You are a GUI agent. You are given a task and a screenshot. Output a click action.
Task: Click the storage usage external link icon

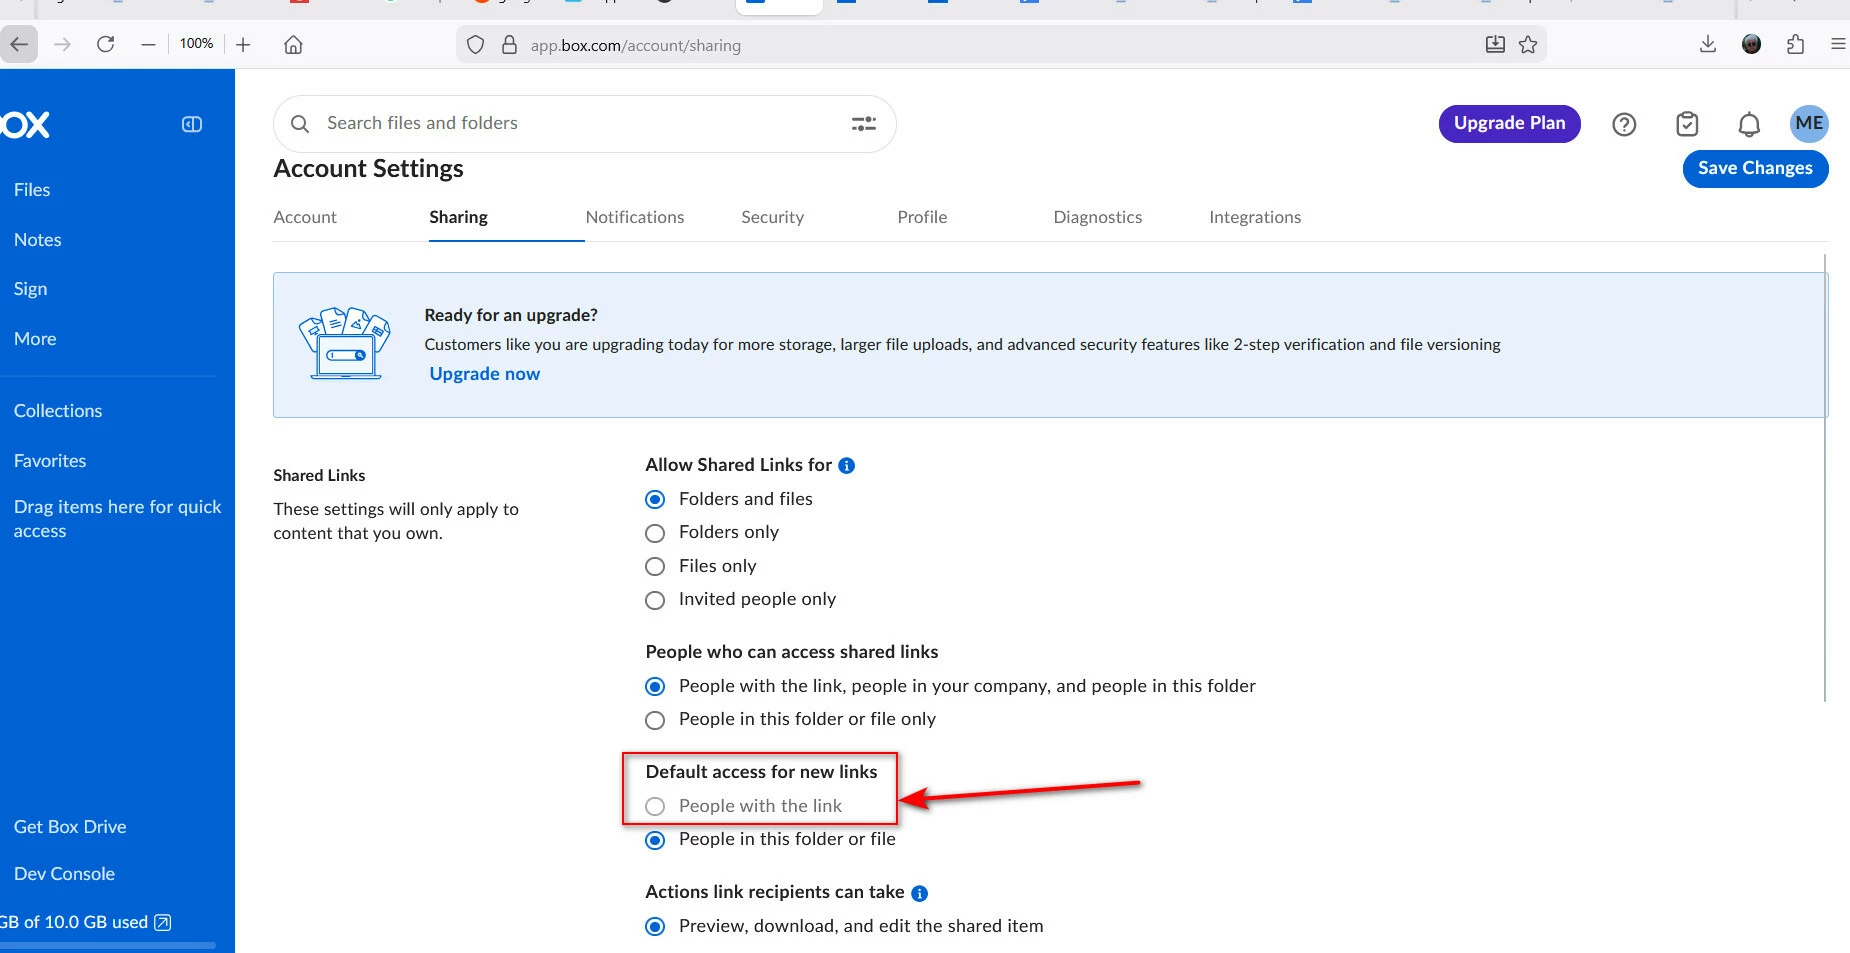click(x=163, y=922)
